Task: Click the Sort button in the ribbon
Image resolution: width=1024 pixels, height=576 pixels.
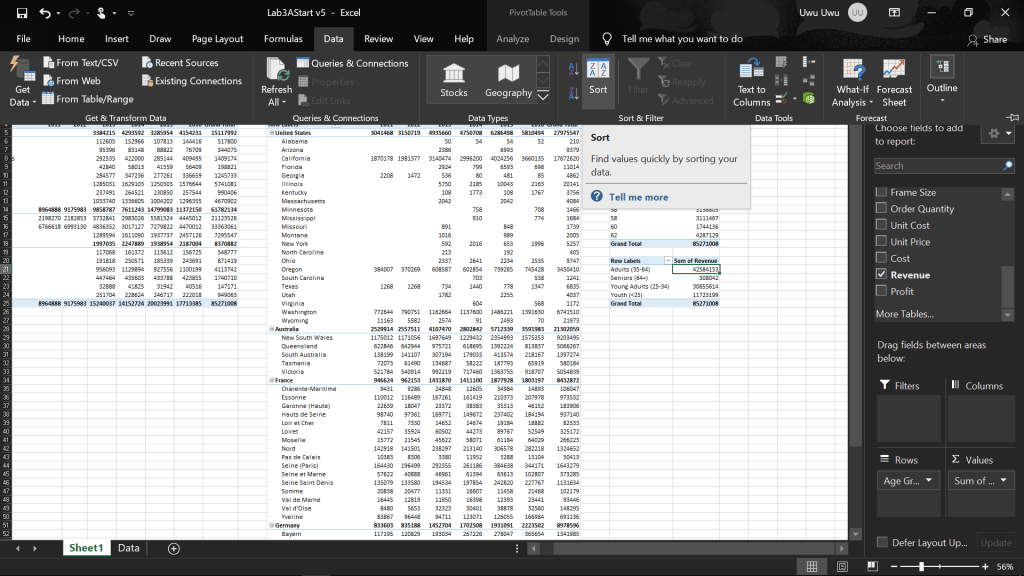Action: click(598, 78)
